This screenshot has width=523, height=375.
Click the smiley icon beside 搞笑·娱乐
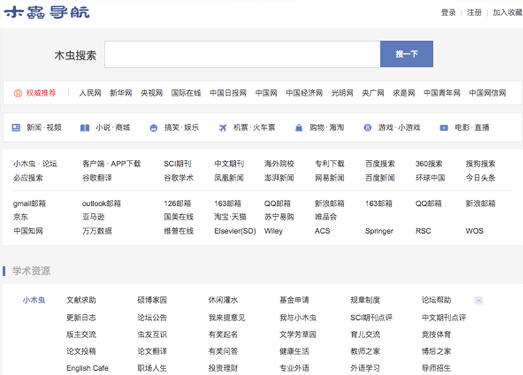click(x=153, y=128)
